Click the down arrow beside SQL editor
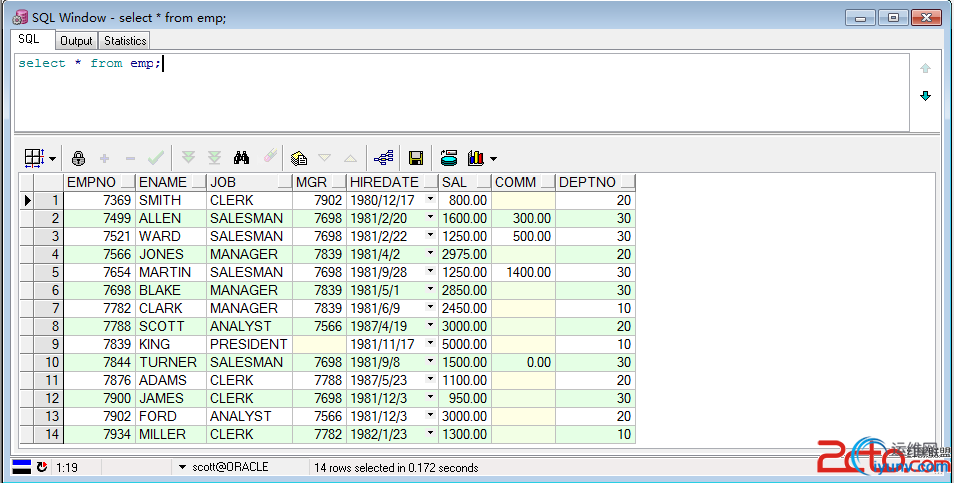 [925, 96]
